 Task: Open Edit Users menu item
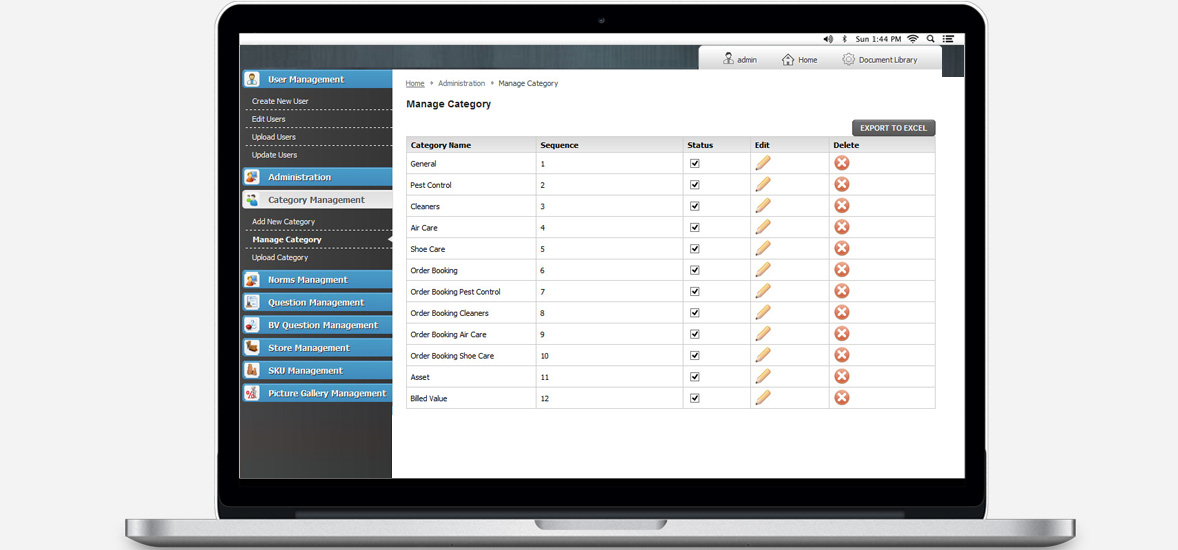[x=268, y=119]
